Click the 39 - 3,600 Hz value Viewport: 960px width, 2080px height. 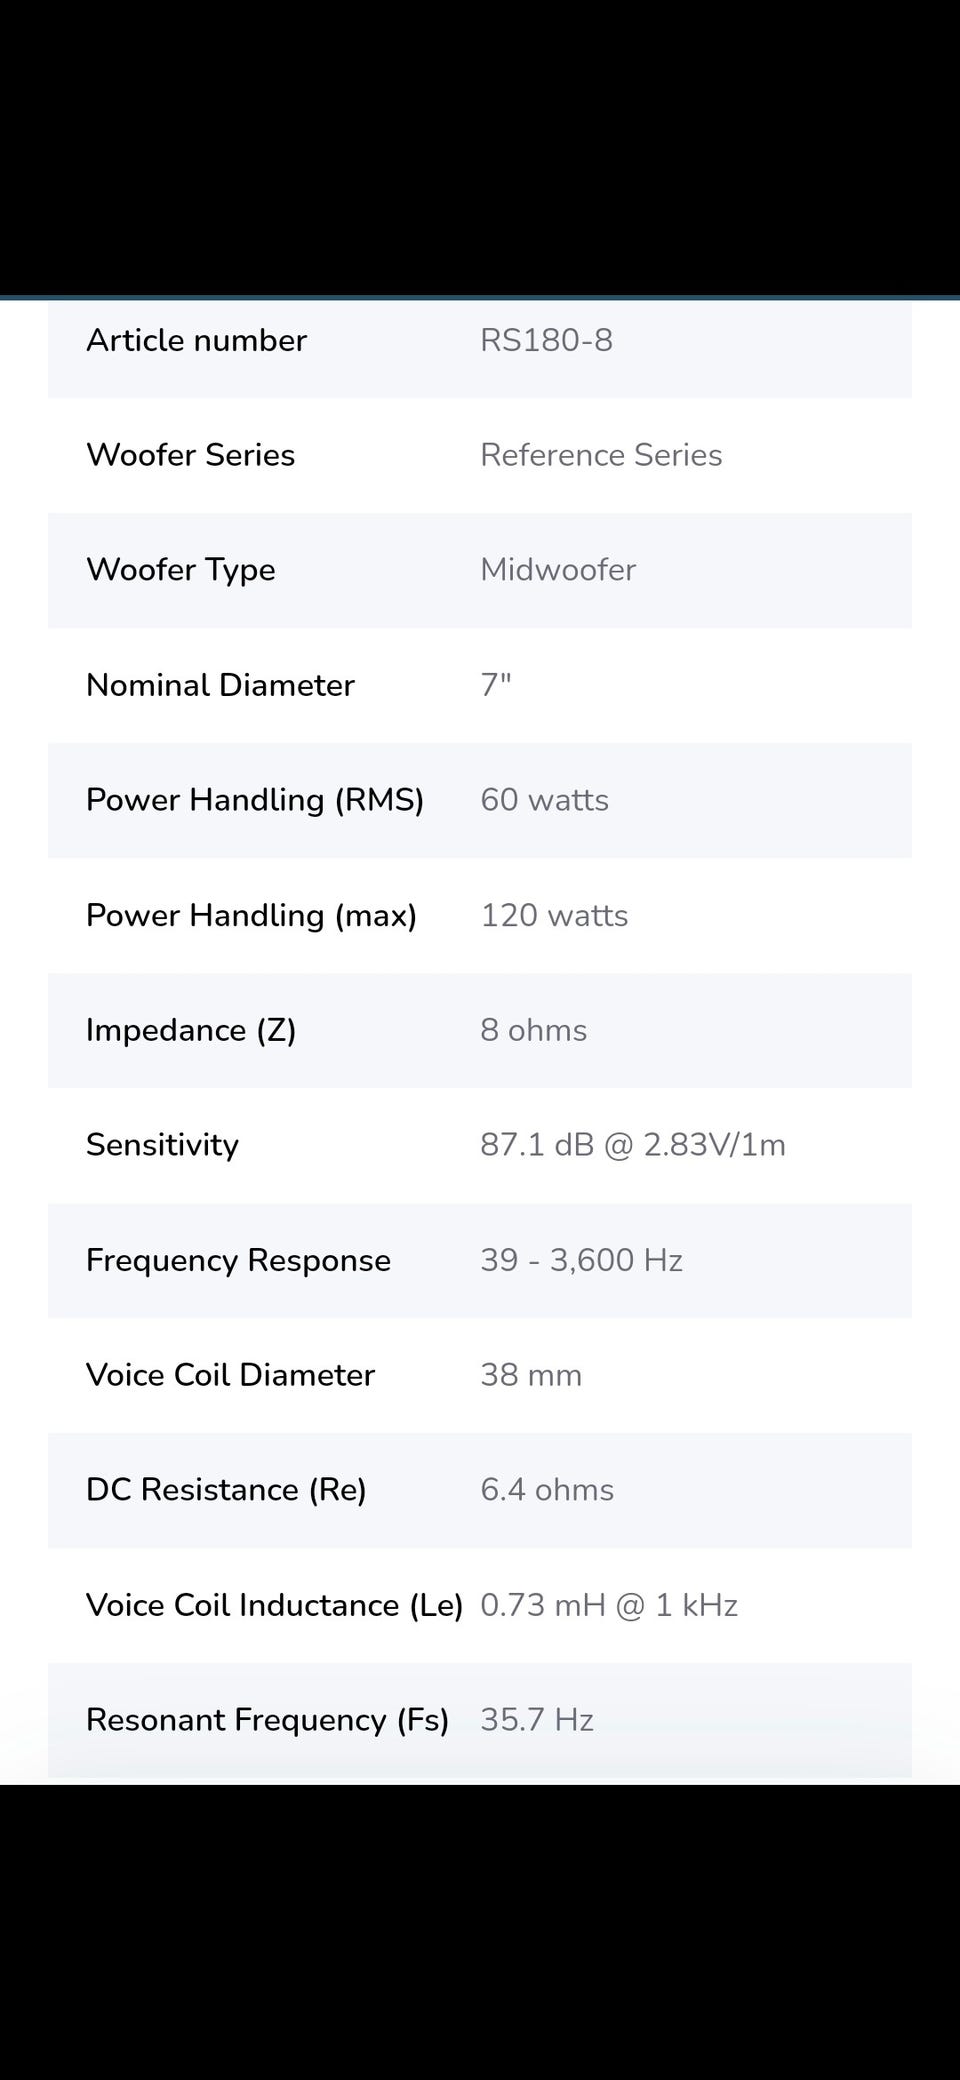click(x=581, y=1260)
